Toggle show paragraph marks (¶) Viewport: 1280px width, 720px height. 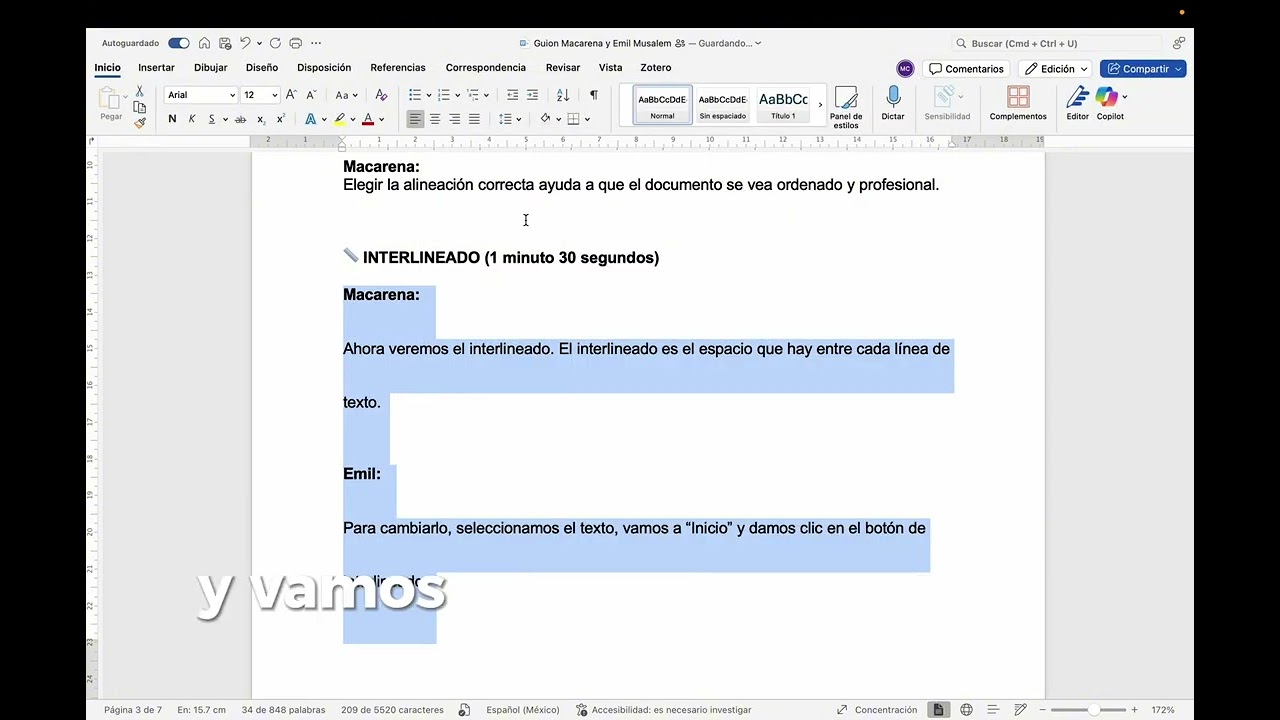coord(593,95)
